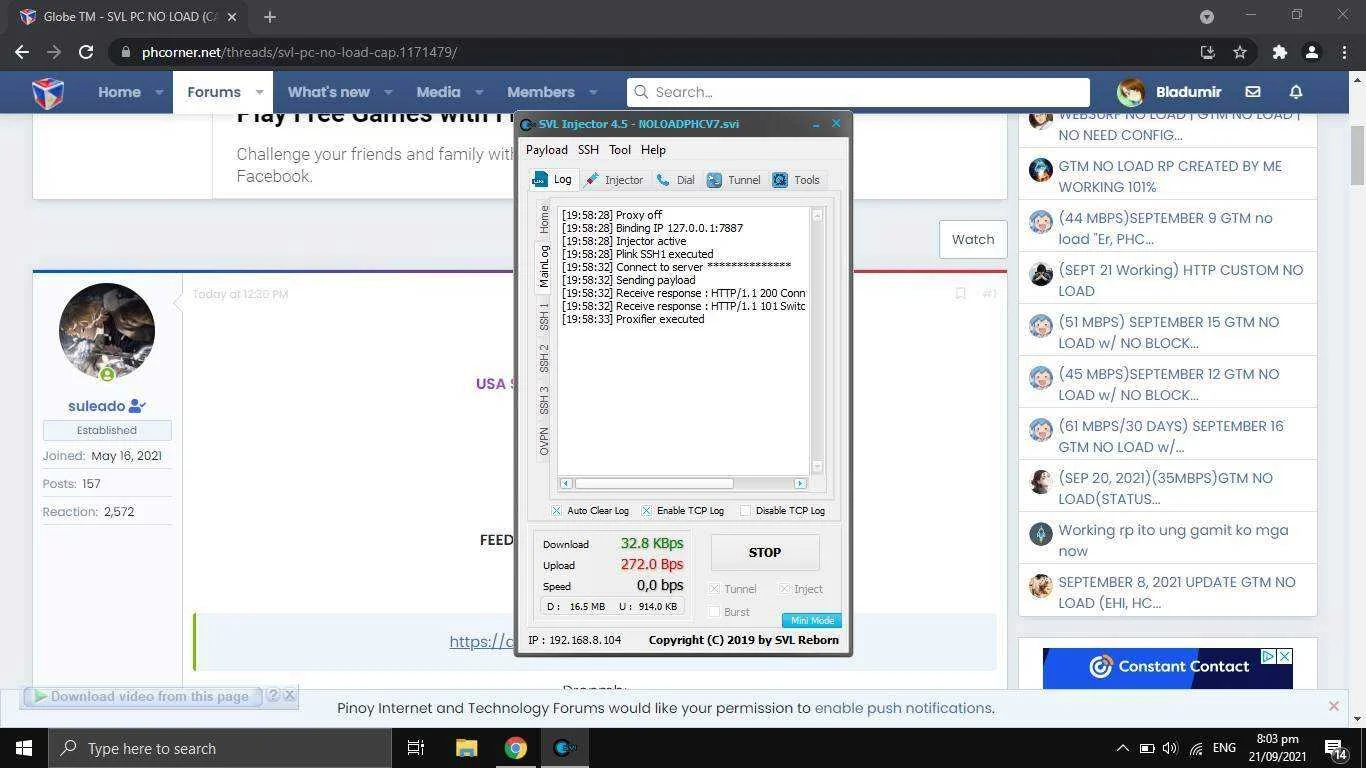Click the Watch thread button

[973, 239]
